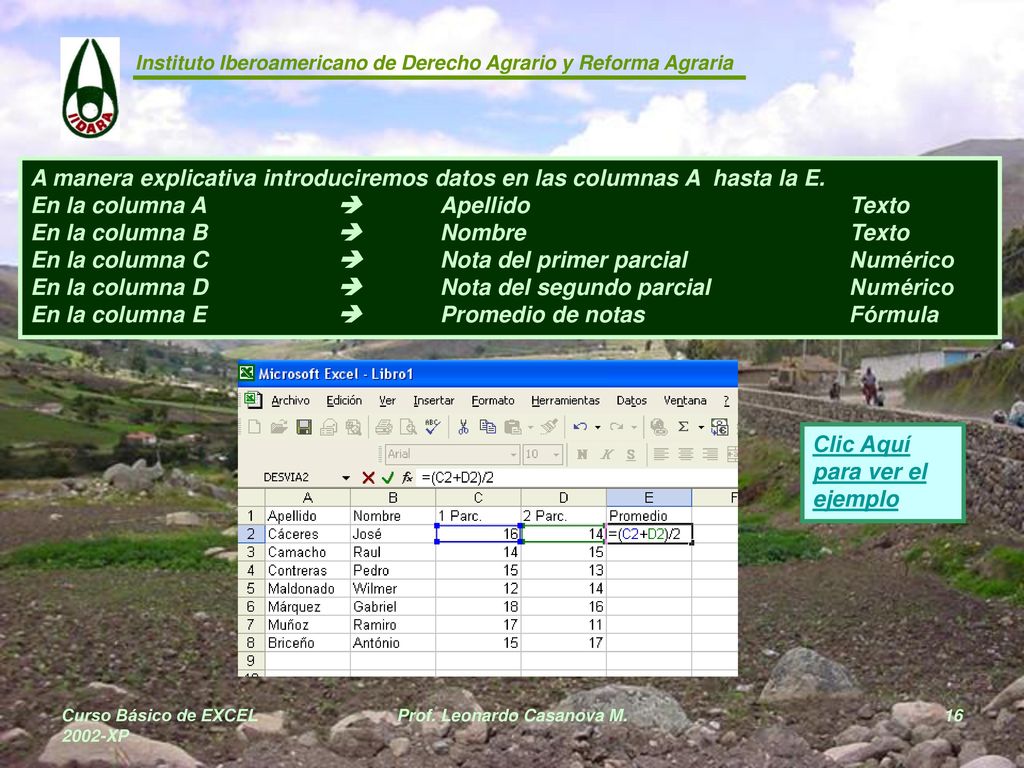Select column D header
Screen dimensions: 1024x768
[564, 498]
